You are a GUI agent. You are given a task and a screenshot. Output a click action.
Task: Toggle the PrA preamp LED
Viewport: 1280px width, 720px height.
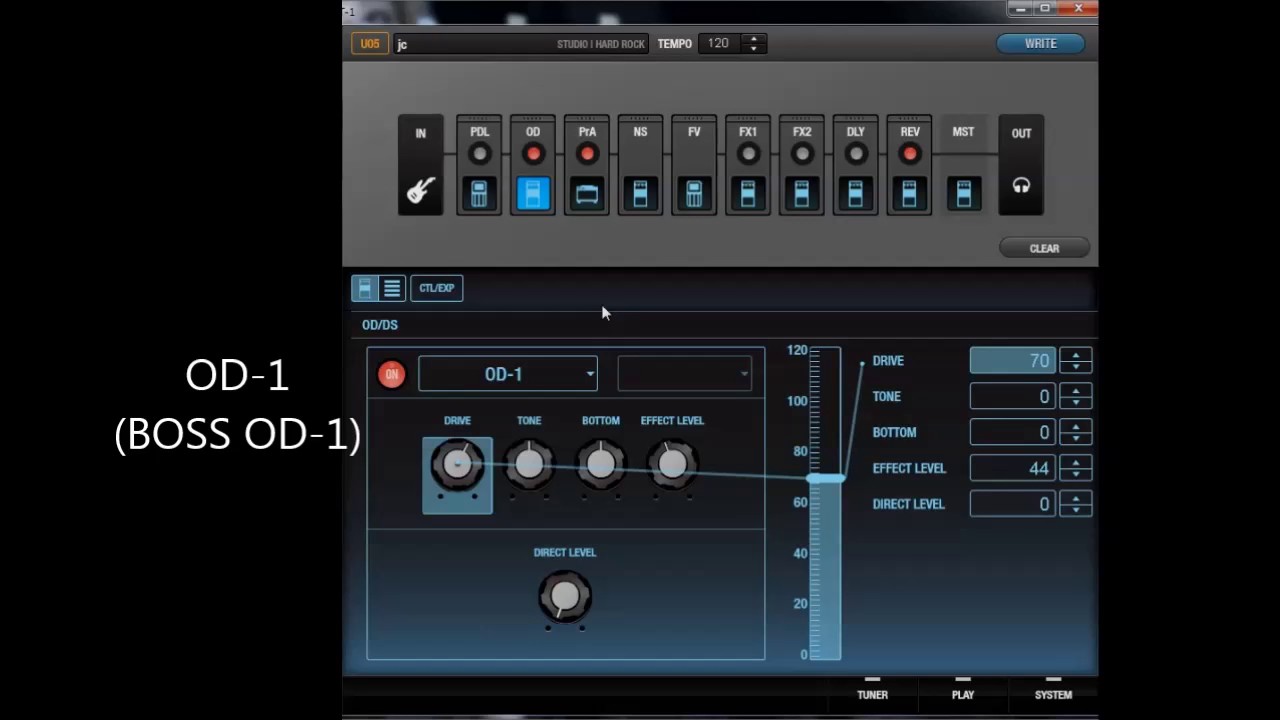[587, 154]
